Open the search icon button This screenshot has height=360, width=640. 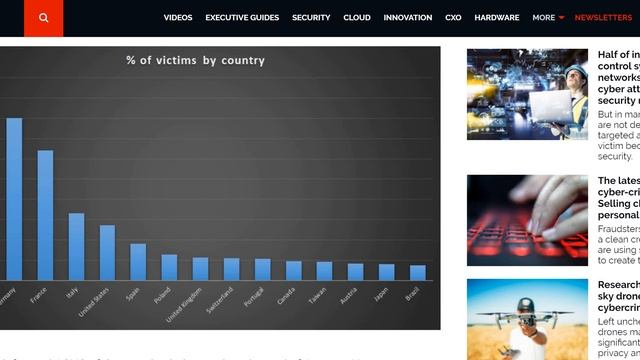pyautogui.click(x=44, y=18)
